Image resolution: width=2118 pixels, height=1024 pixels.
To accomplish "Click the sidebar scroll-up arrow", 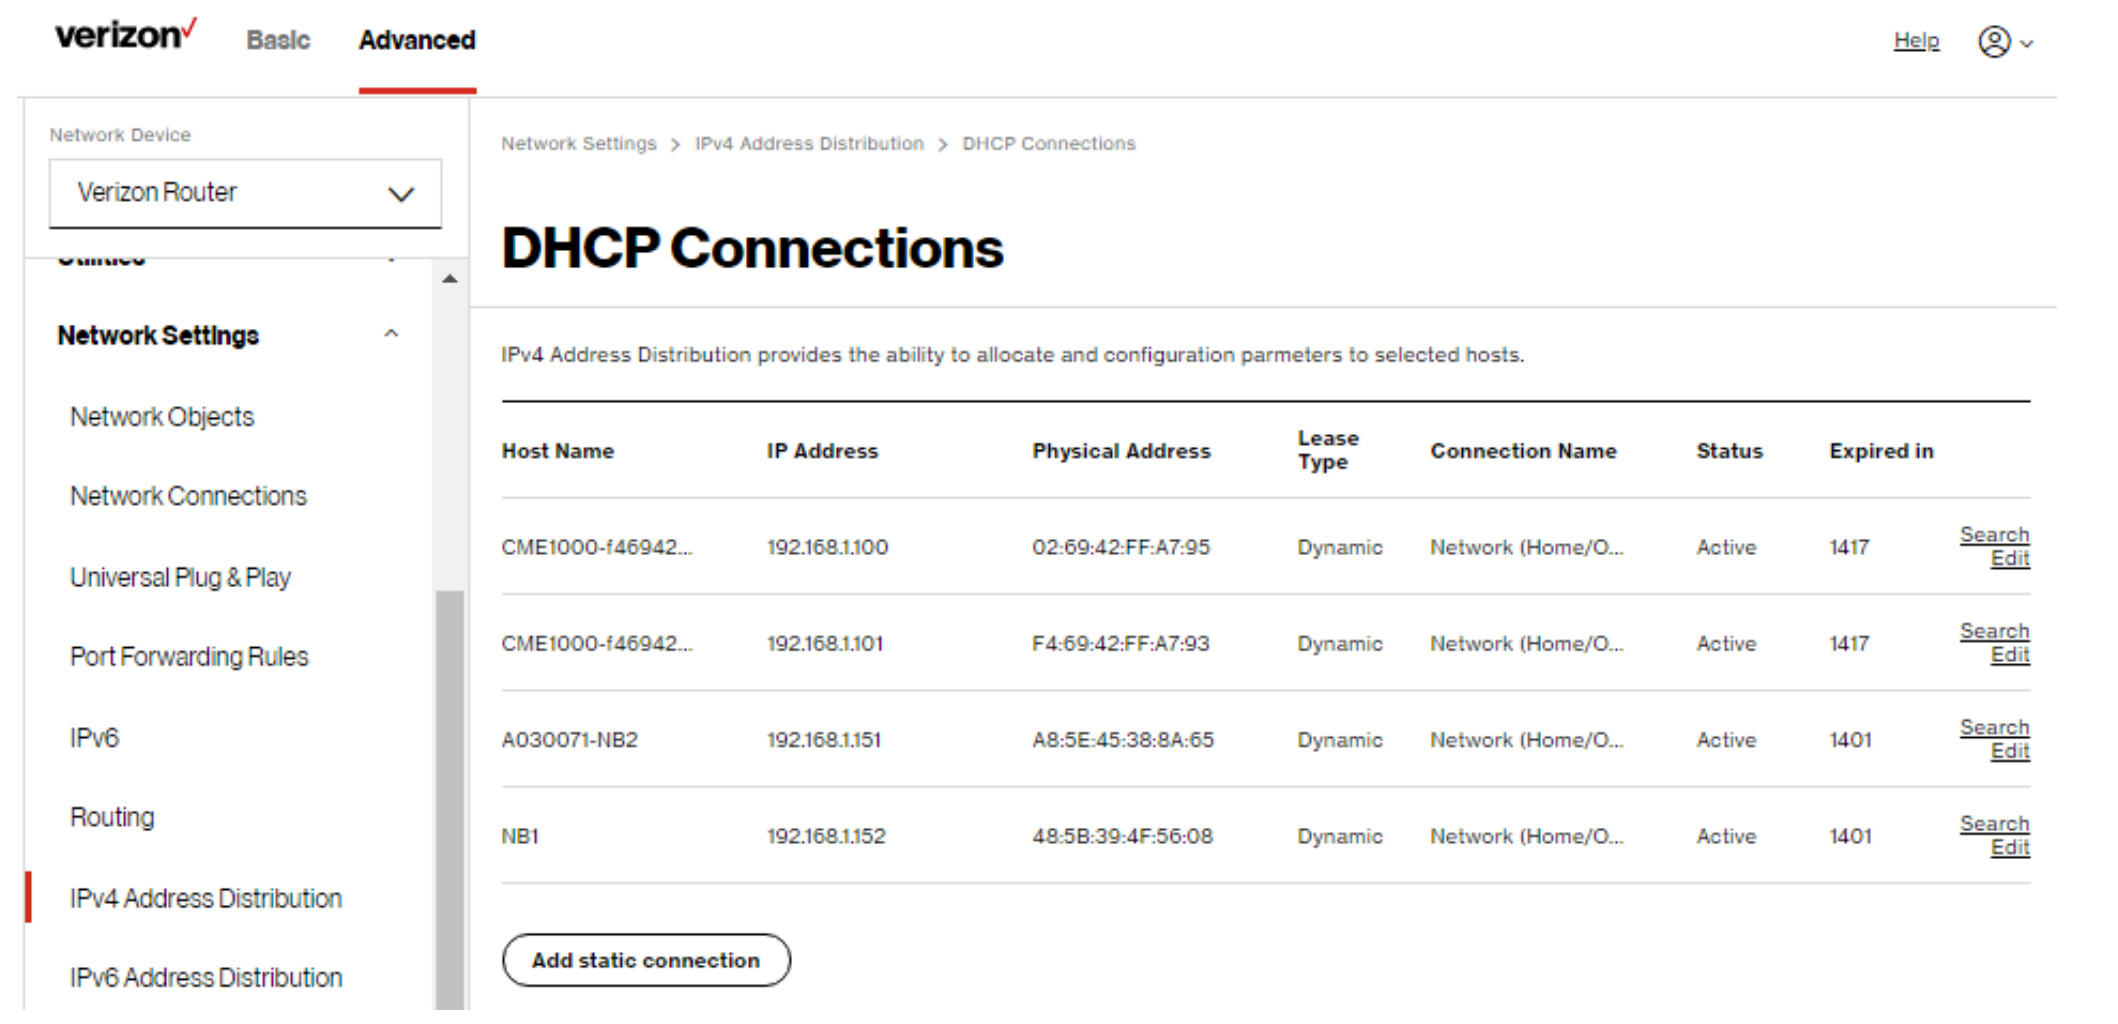I will click(x=450, y=279).
